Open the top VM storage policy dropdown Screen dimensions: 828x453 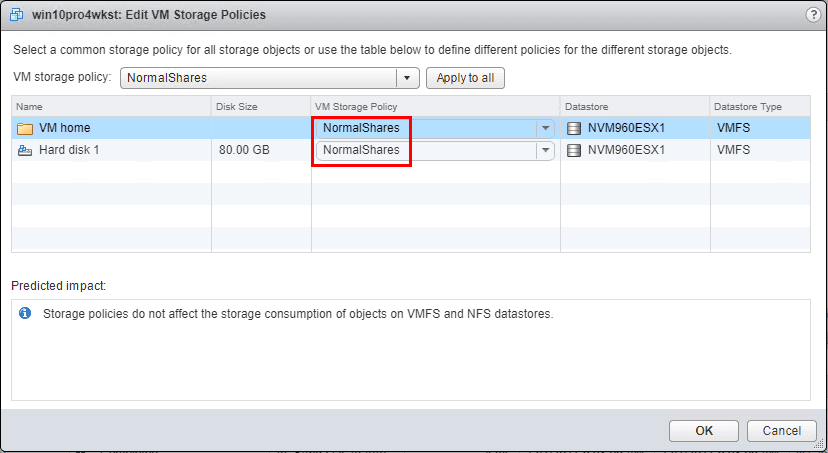coord(407,78)
